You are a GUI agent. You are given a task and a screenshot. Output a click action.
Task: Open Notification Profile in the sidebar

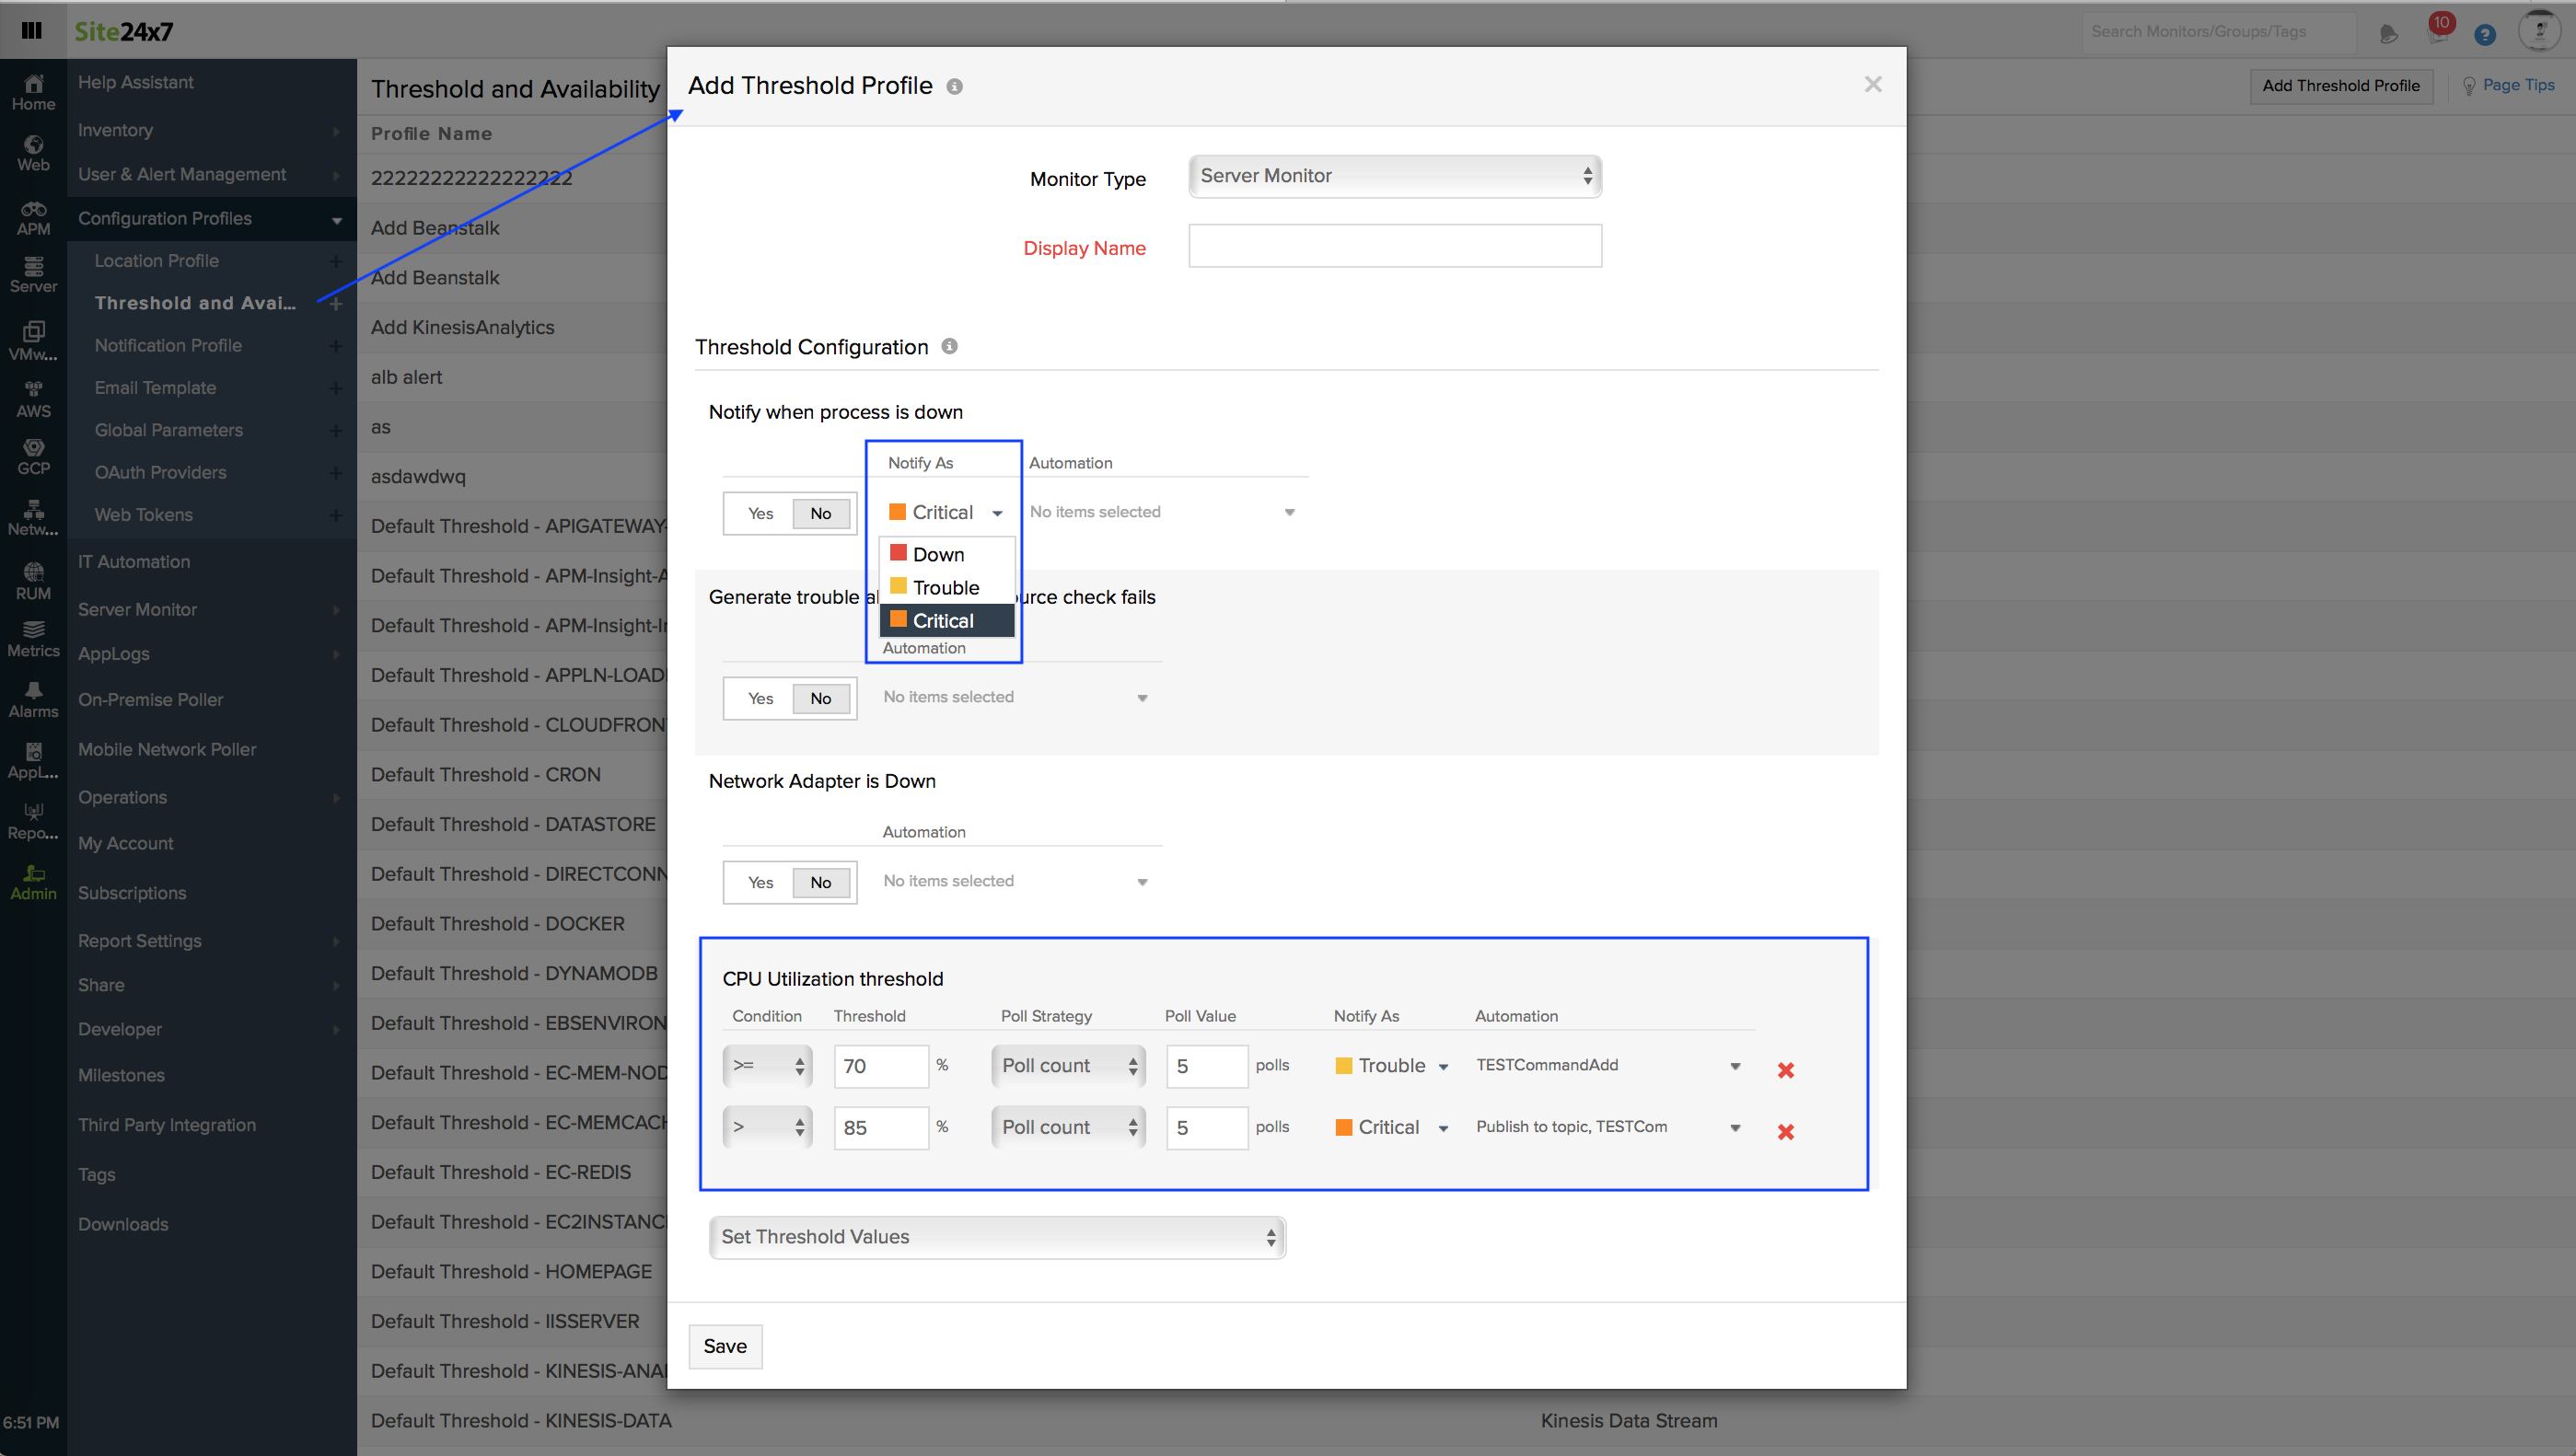click(168, 345)
